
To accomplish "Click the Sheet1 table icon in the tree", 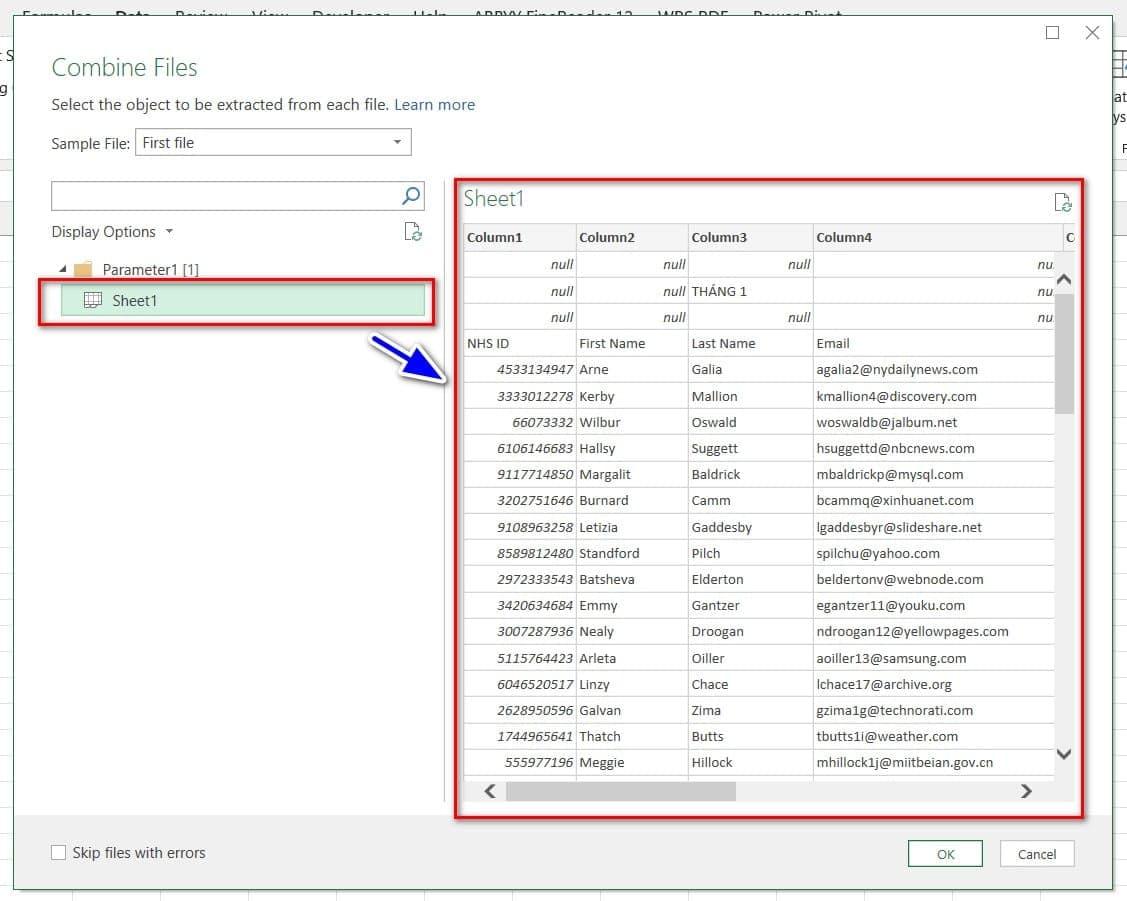I will click(93, 300).
